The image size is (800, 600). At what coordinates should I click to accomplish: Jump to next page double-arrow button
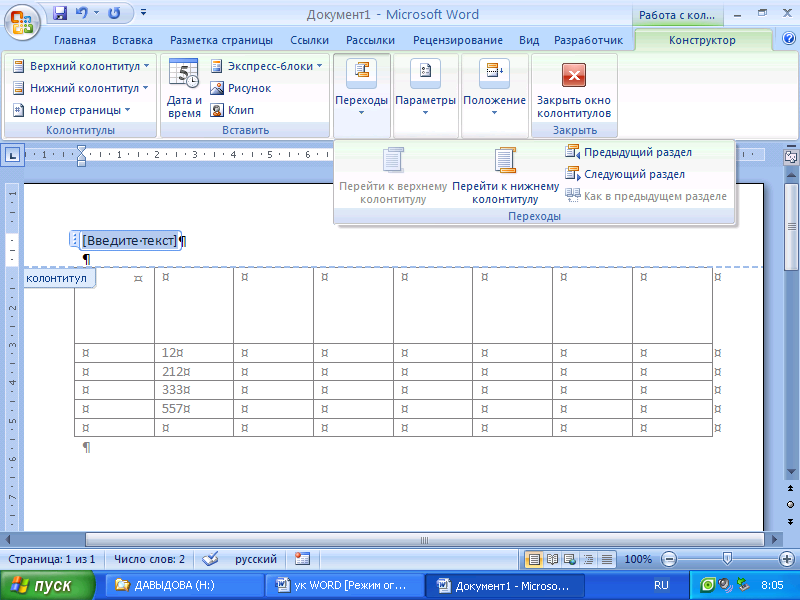pyautogui.click(x=790, y=521)
